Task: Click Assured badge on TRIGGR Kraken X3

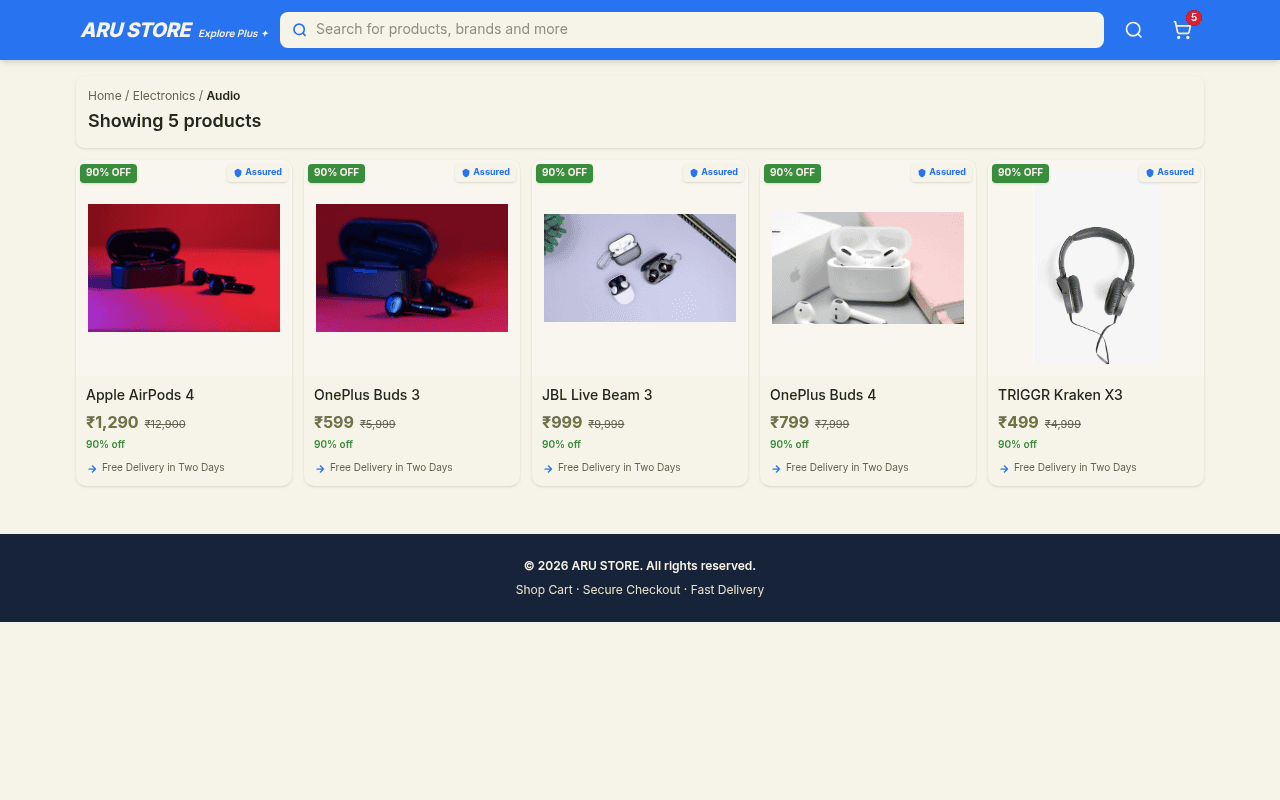Action: 1170,172
